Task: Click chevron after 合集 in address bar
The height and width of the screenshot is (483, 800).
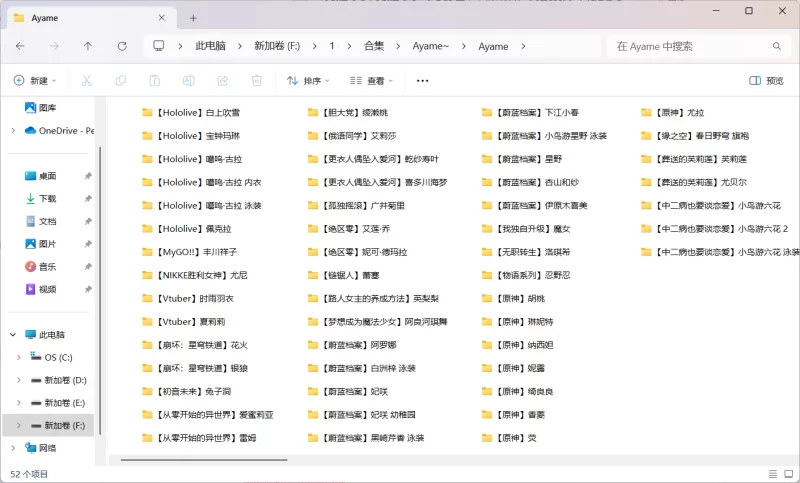Action: click(x=398, y=46)
